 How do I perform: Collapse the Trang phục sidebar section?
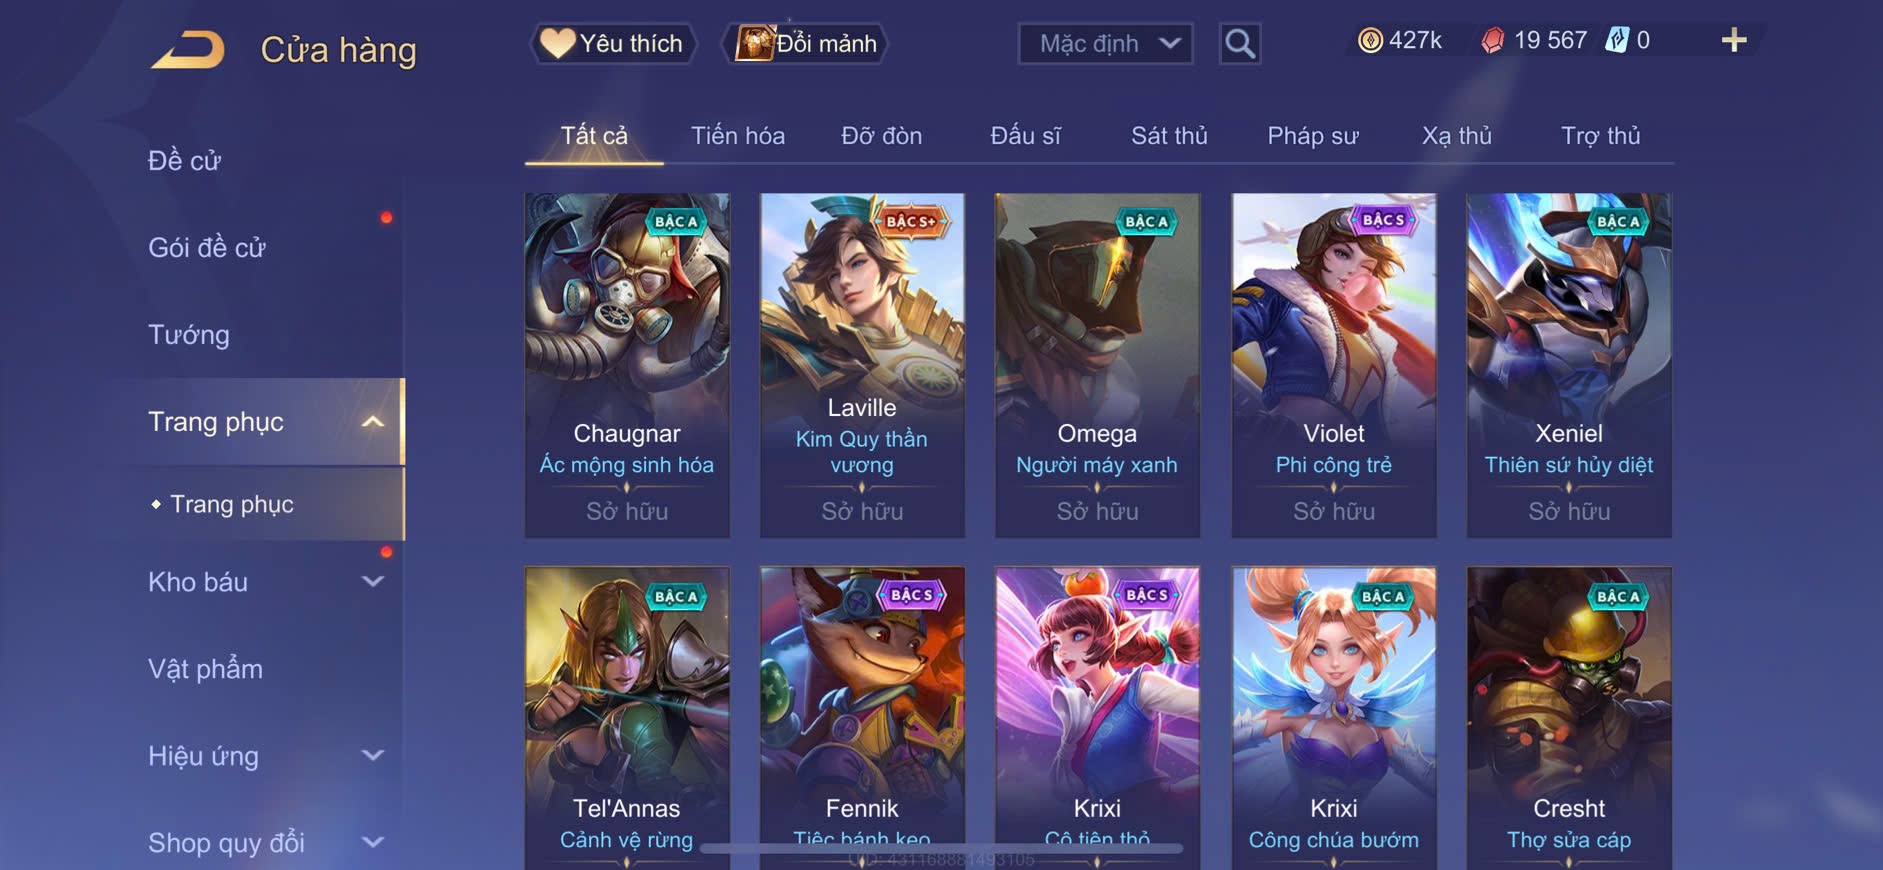pos(372,422)
